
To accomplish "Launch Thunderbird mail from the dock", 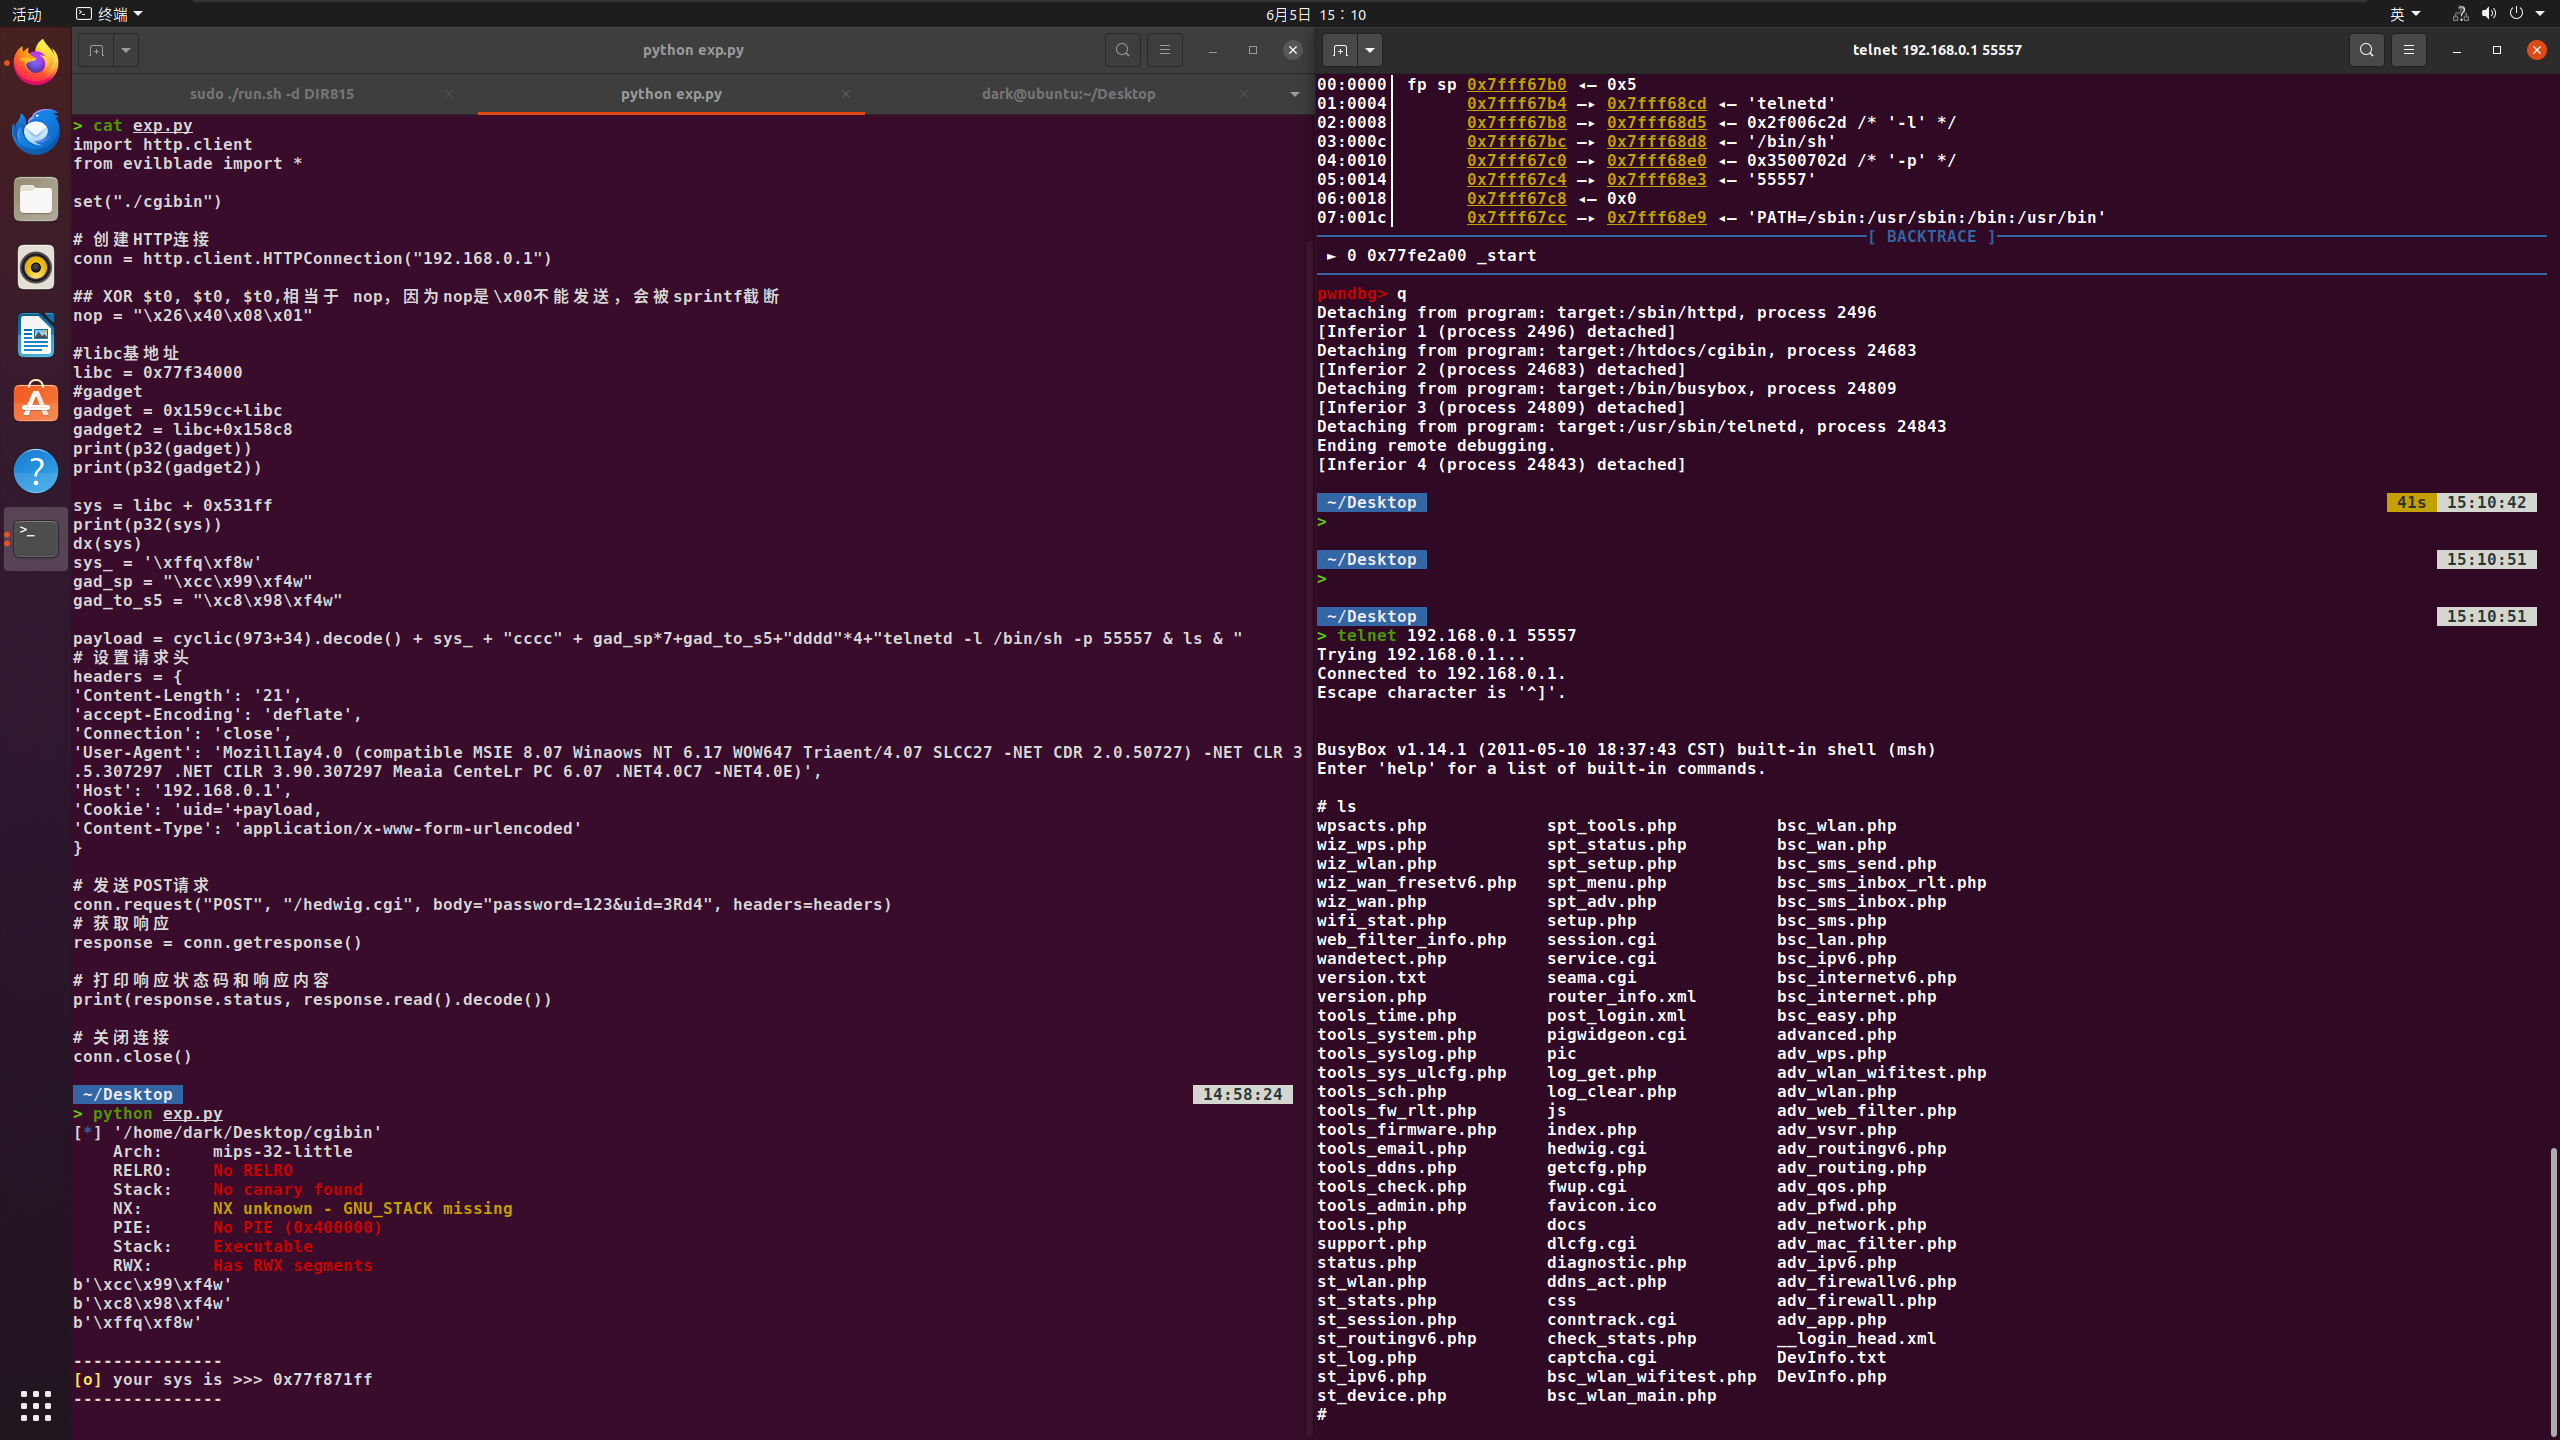I will [36, 131].
